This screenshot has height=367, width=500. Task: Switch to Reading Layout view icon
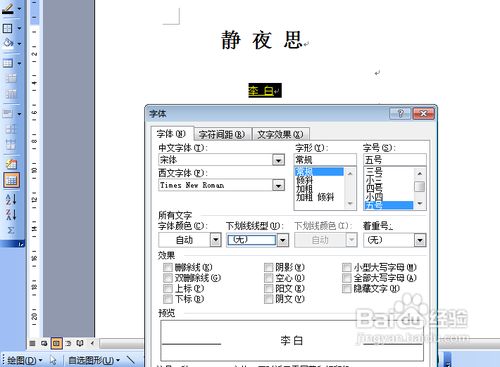(80, 343)
